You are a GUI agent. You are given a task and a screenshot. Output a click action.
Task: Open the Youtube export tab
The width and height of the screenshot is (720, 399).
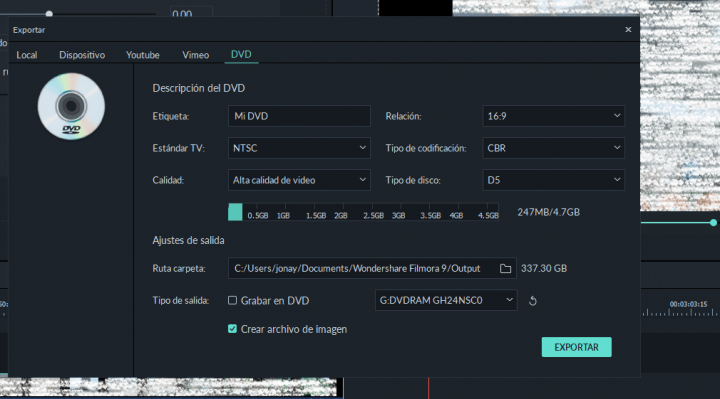click(x=143, y=55)
